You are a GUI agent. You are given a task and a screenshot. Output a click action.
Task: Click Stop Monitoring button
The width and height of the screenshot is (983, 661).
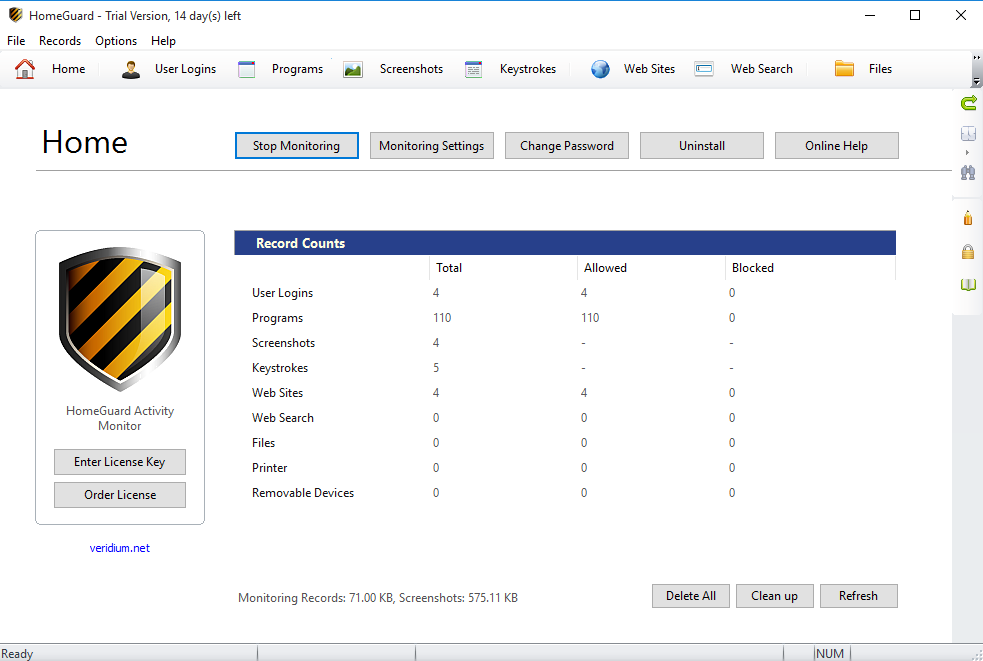(297, 145)
